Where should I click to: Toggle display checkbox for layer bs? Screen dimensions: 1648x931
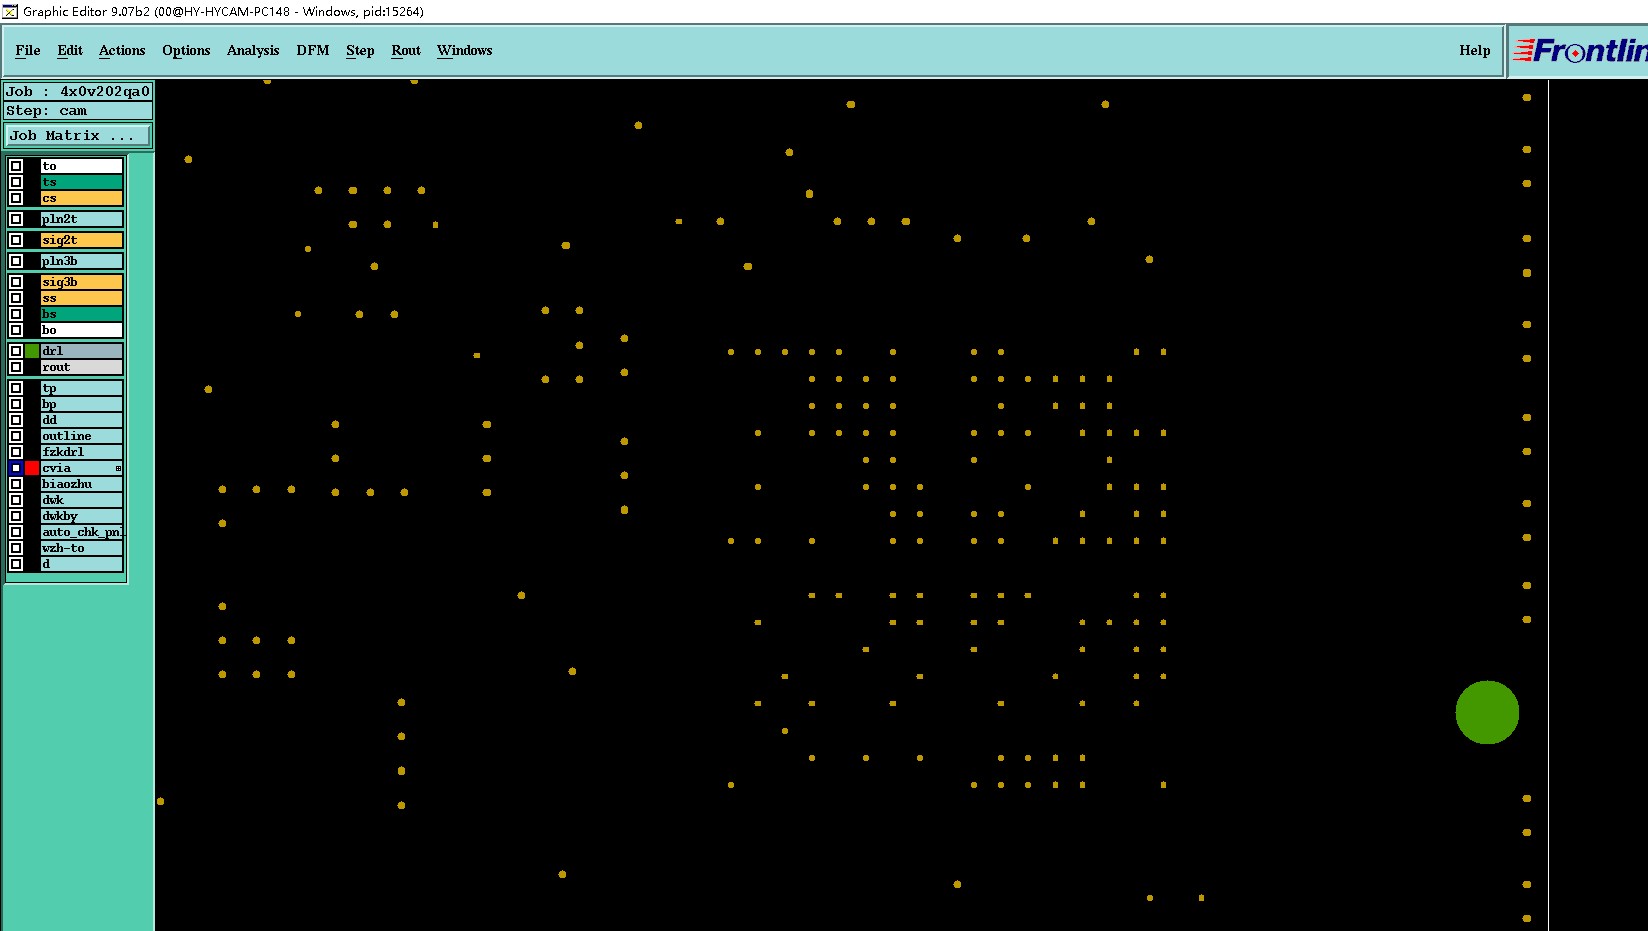coord(16,314)
